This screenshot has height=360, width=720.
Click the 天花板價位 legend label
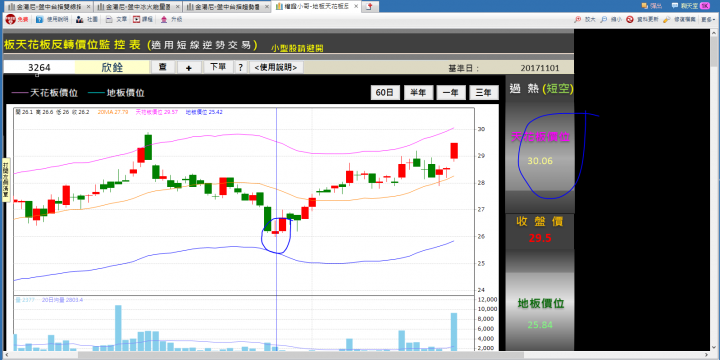point(54,93)
